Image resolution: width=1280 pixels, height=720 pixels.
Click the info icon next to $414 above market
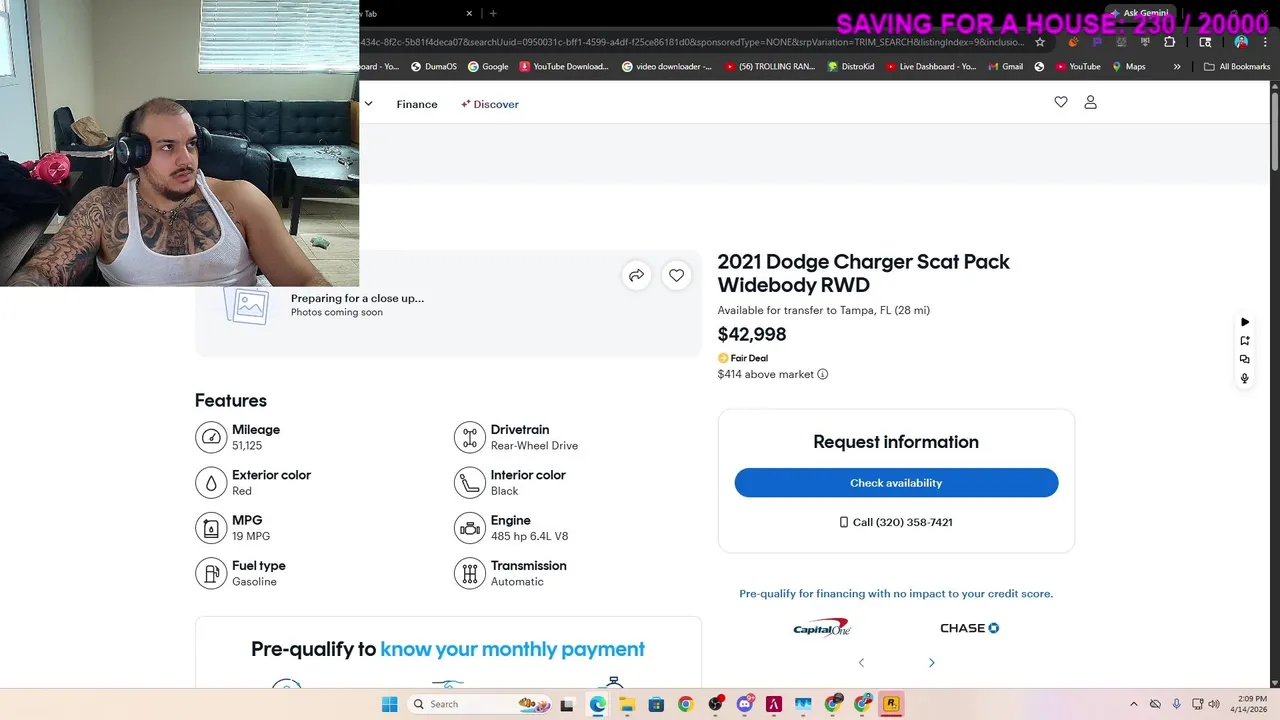(x=823, y=374)
